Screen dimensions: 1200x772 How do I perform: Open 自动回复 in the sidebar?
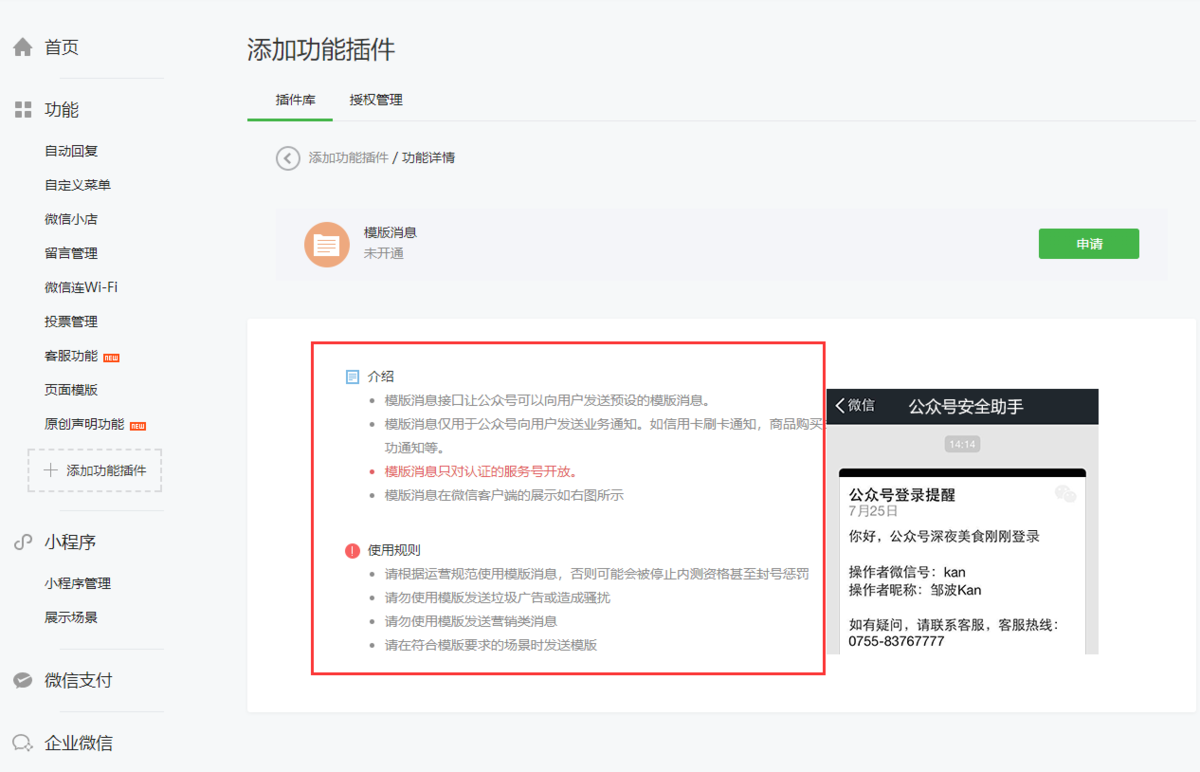tap(71, 151)
